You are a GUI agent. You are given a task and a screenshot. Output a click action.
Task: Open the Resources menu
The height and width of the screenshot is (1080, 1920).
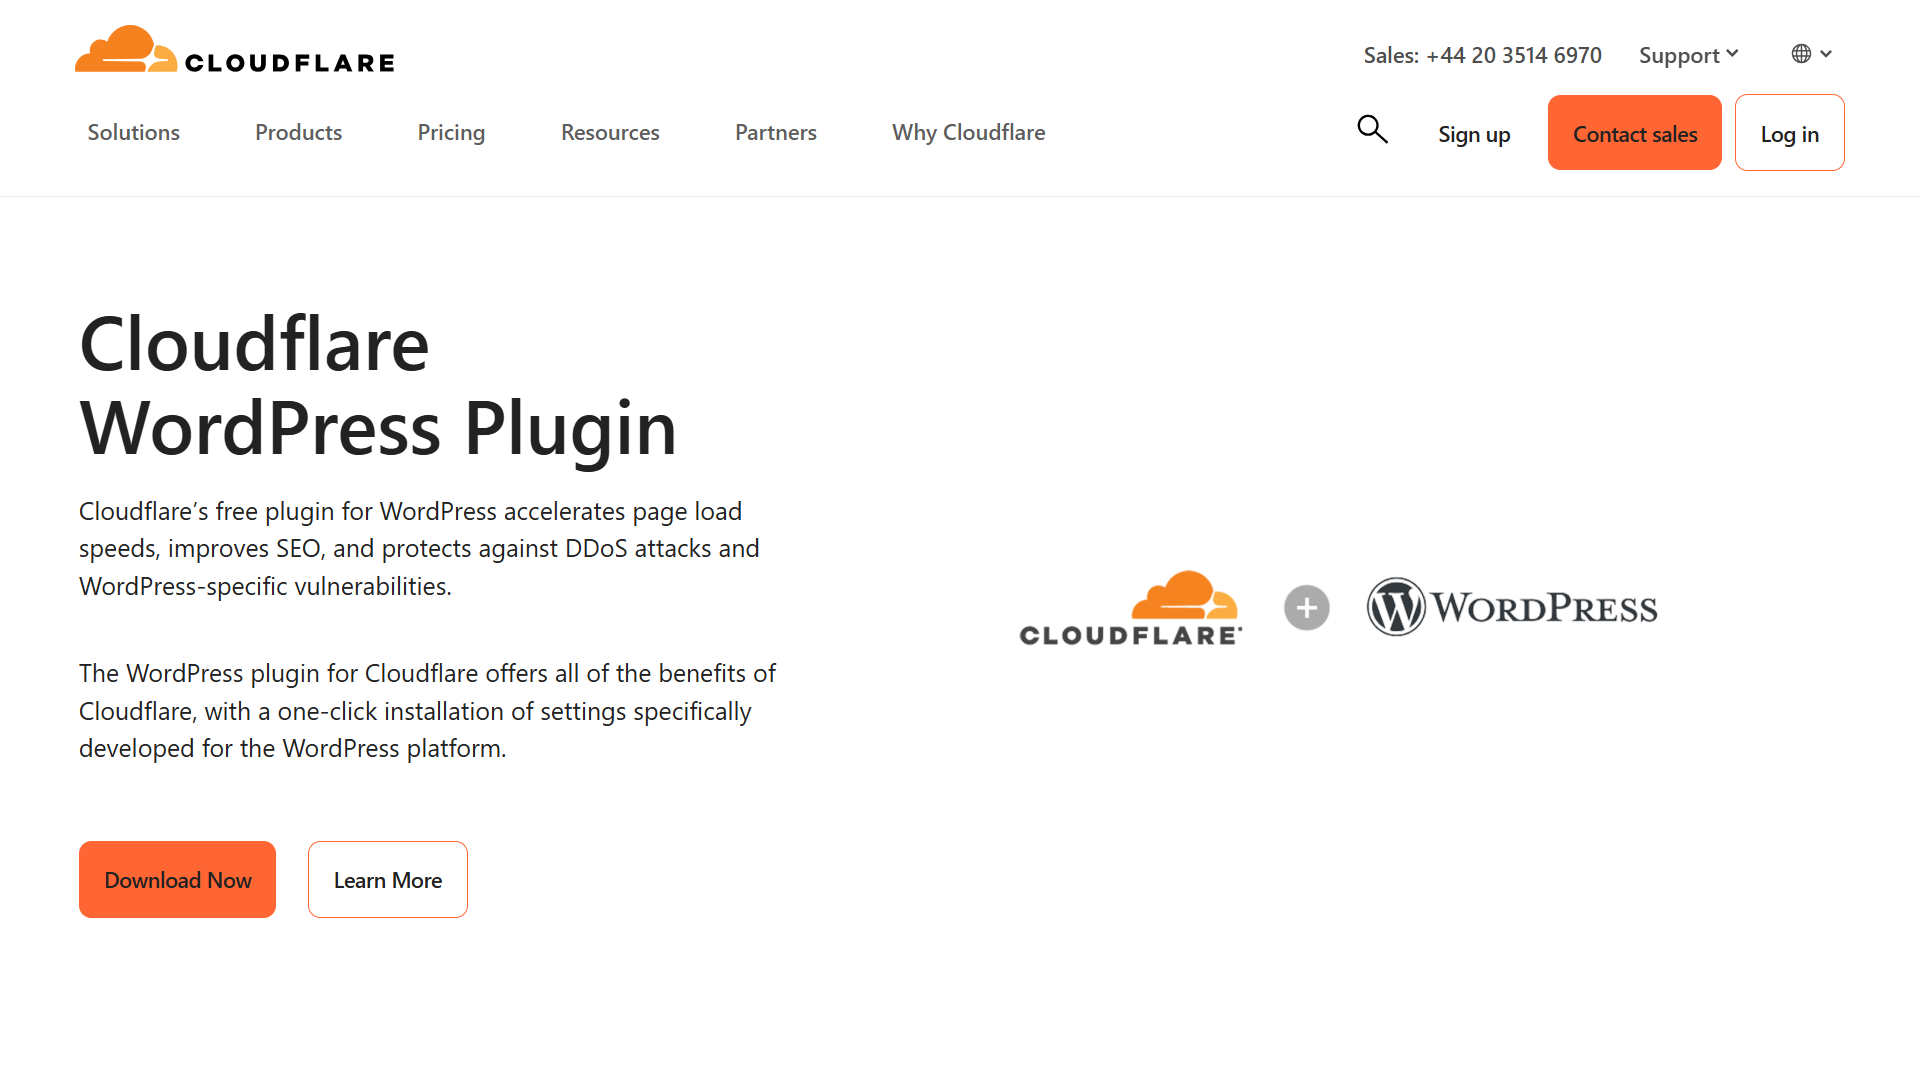[610, 132]
